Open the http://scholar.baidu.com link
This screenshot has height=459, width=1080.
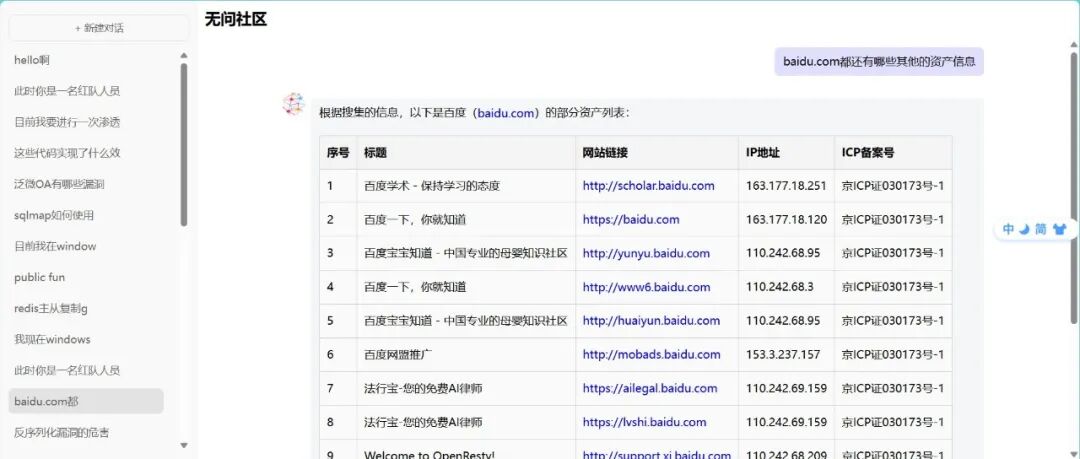648,185
